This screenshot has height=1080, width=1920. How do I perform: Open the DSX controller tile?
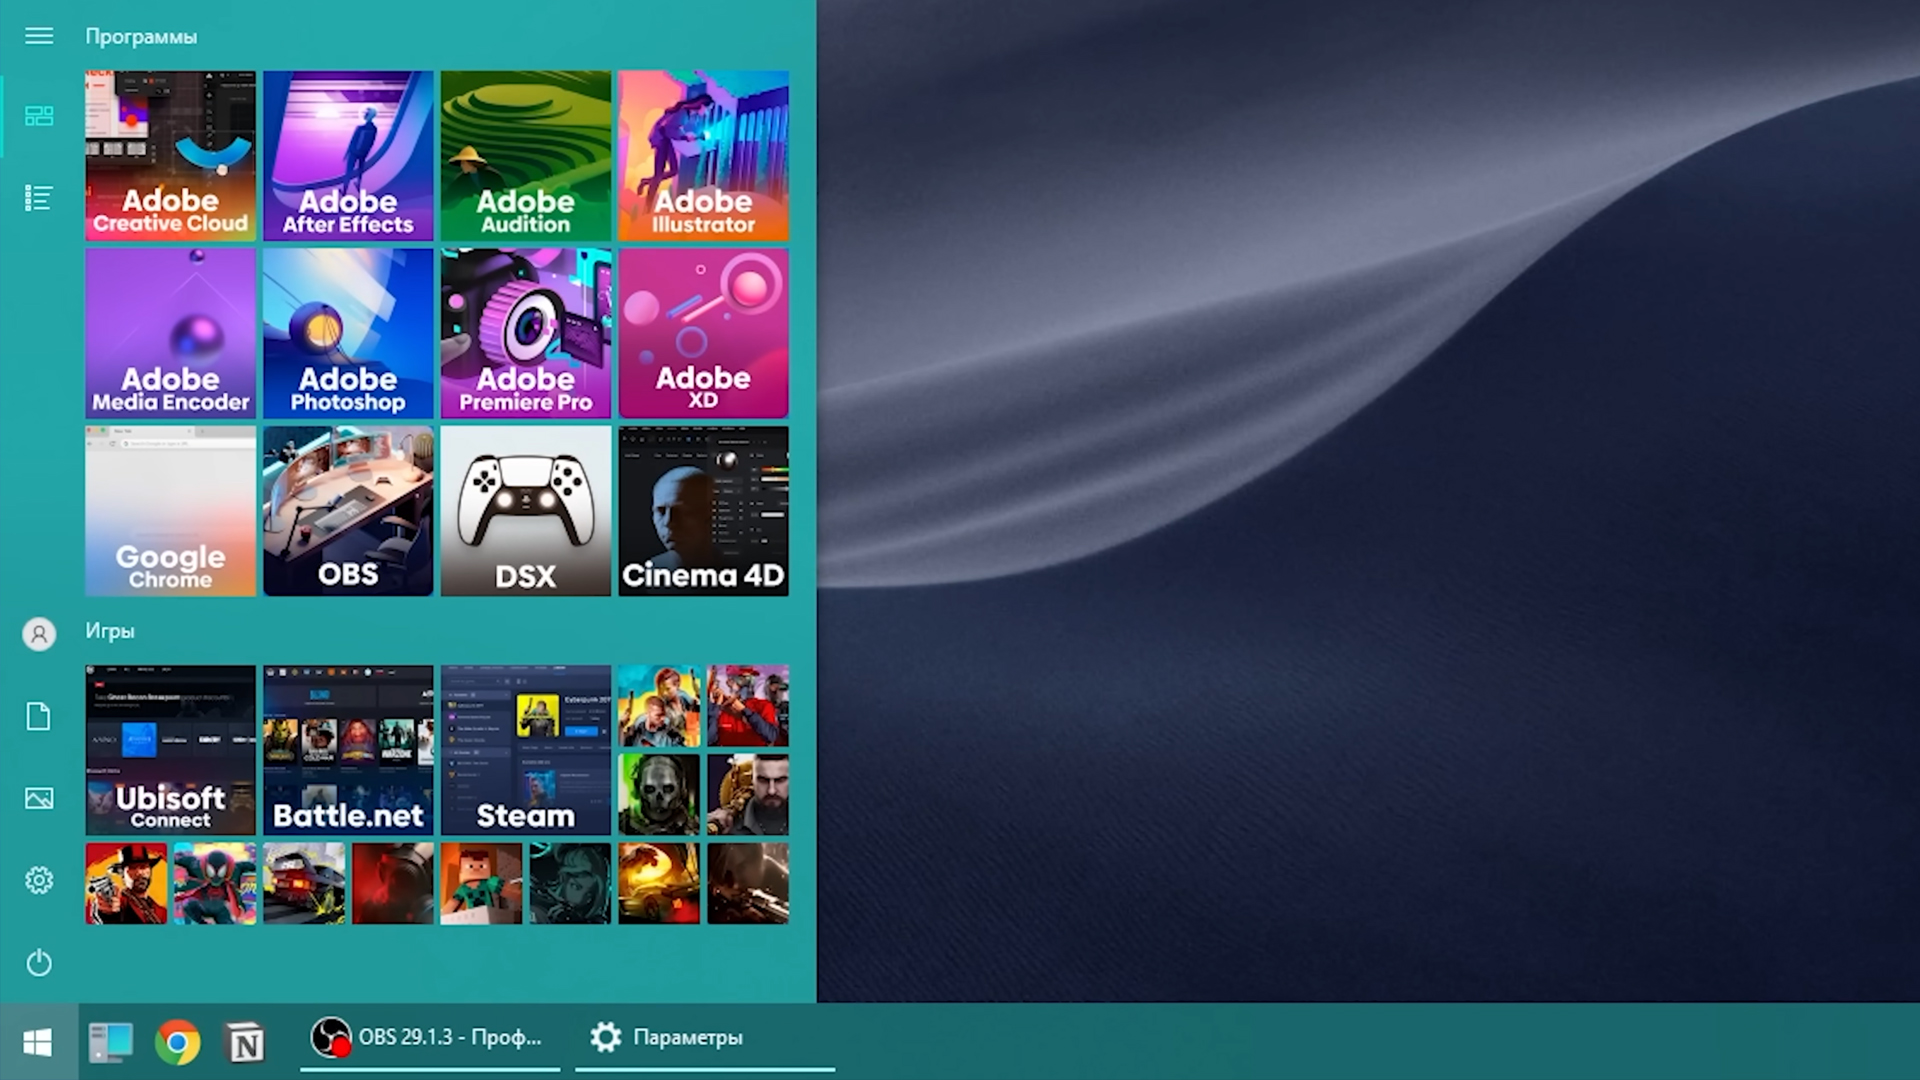525,511
